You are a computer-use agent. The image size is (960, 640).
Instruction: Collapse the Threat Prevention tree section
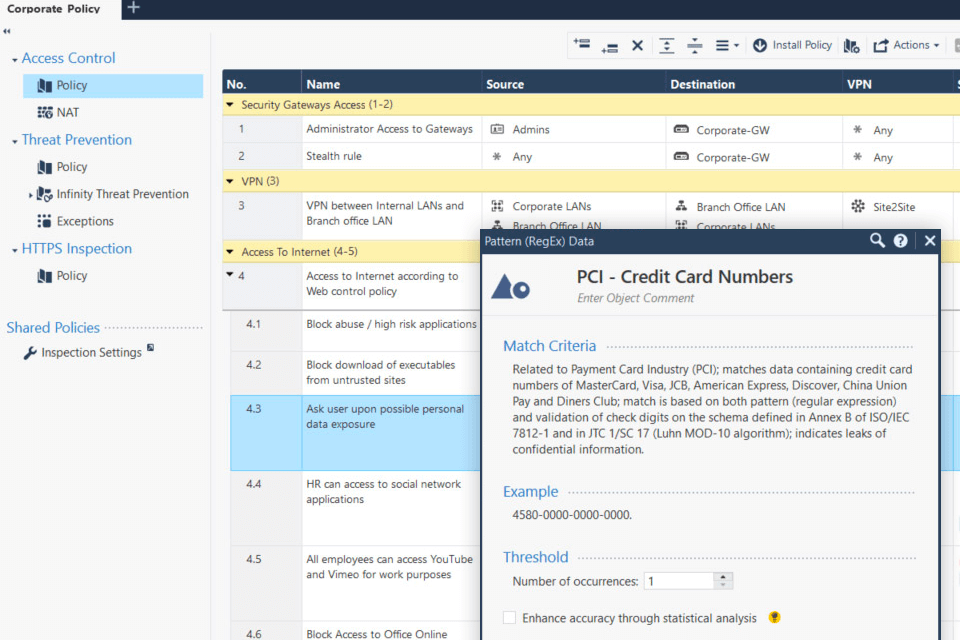[x=15, y=141]
